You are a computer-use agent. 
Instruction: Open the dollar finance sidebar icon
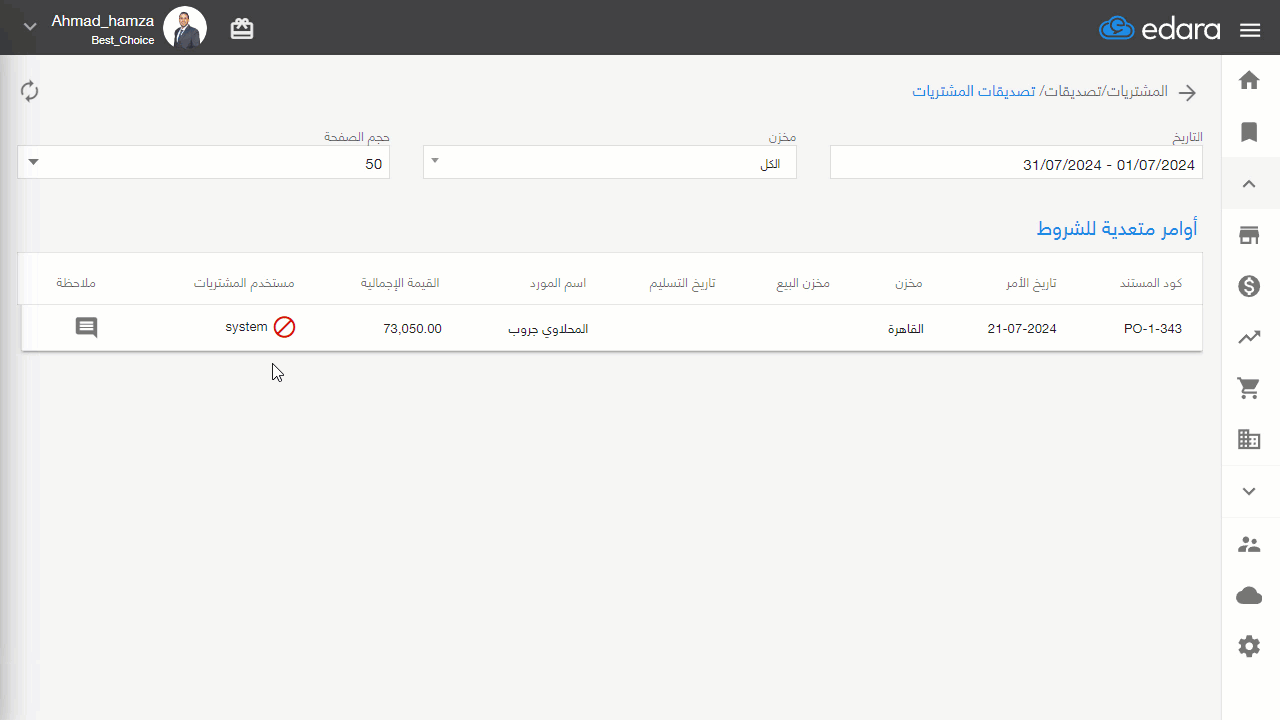1249,287
